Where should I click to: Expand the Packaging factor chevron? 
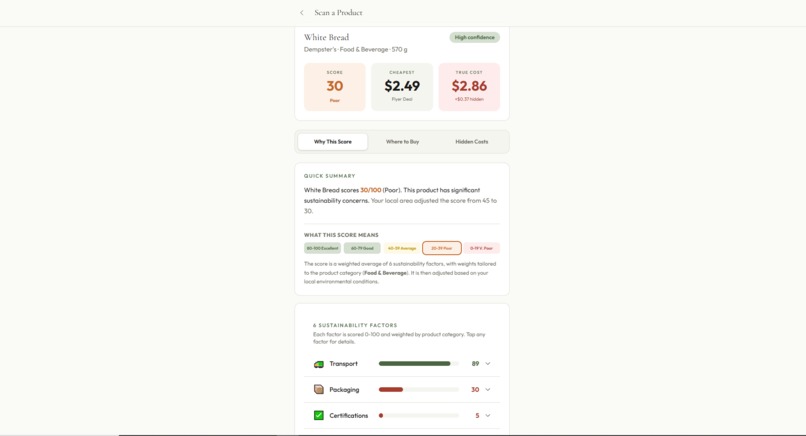(488, 389)
